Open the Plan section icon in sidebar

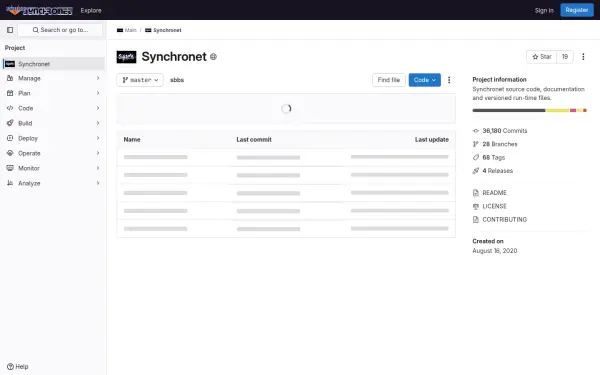pyautogui.click(x=10, y=93)
